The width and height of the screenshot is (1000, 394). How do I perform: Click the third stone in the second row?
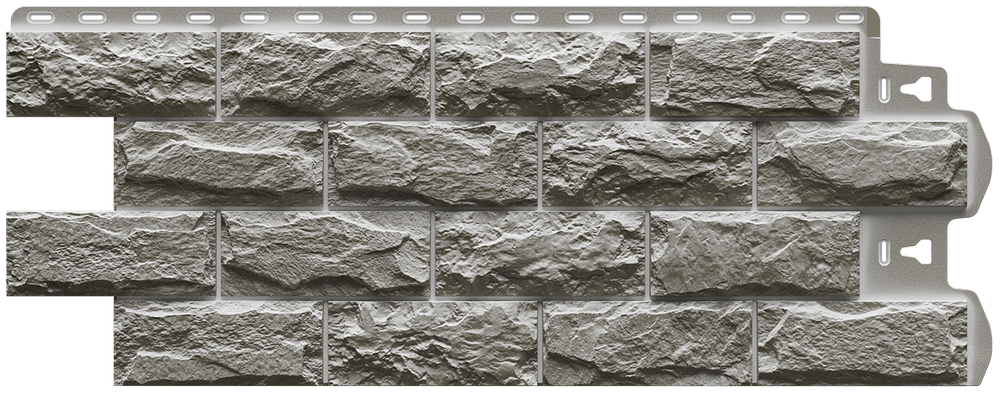[x=648, y=164]
